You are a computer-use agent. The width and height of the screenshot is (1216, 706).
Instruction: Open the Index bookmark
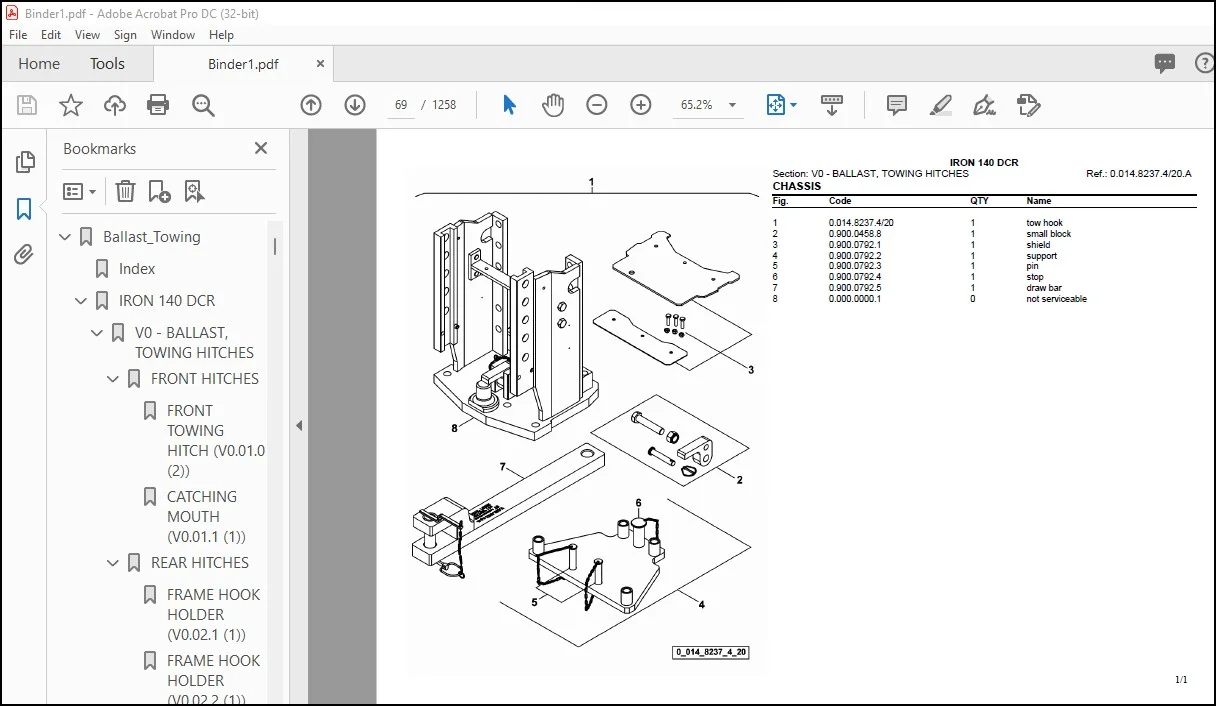point(137,269)
